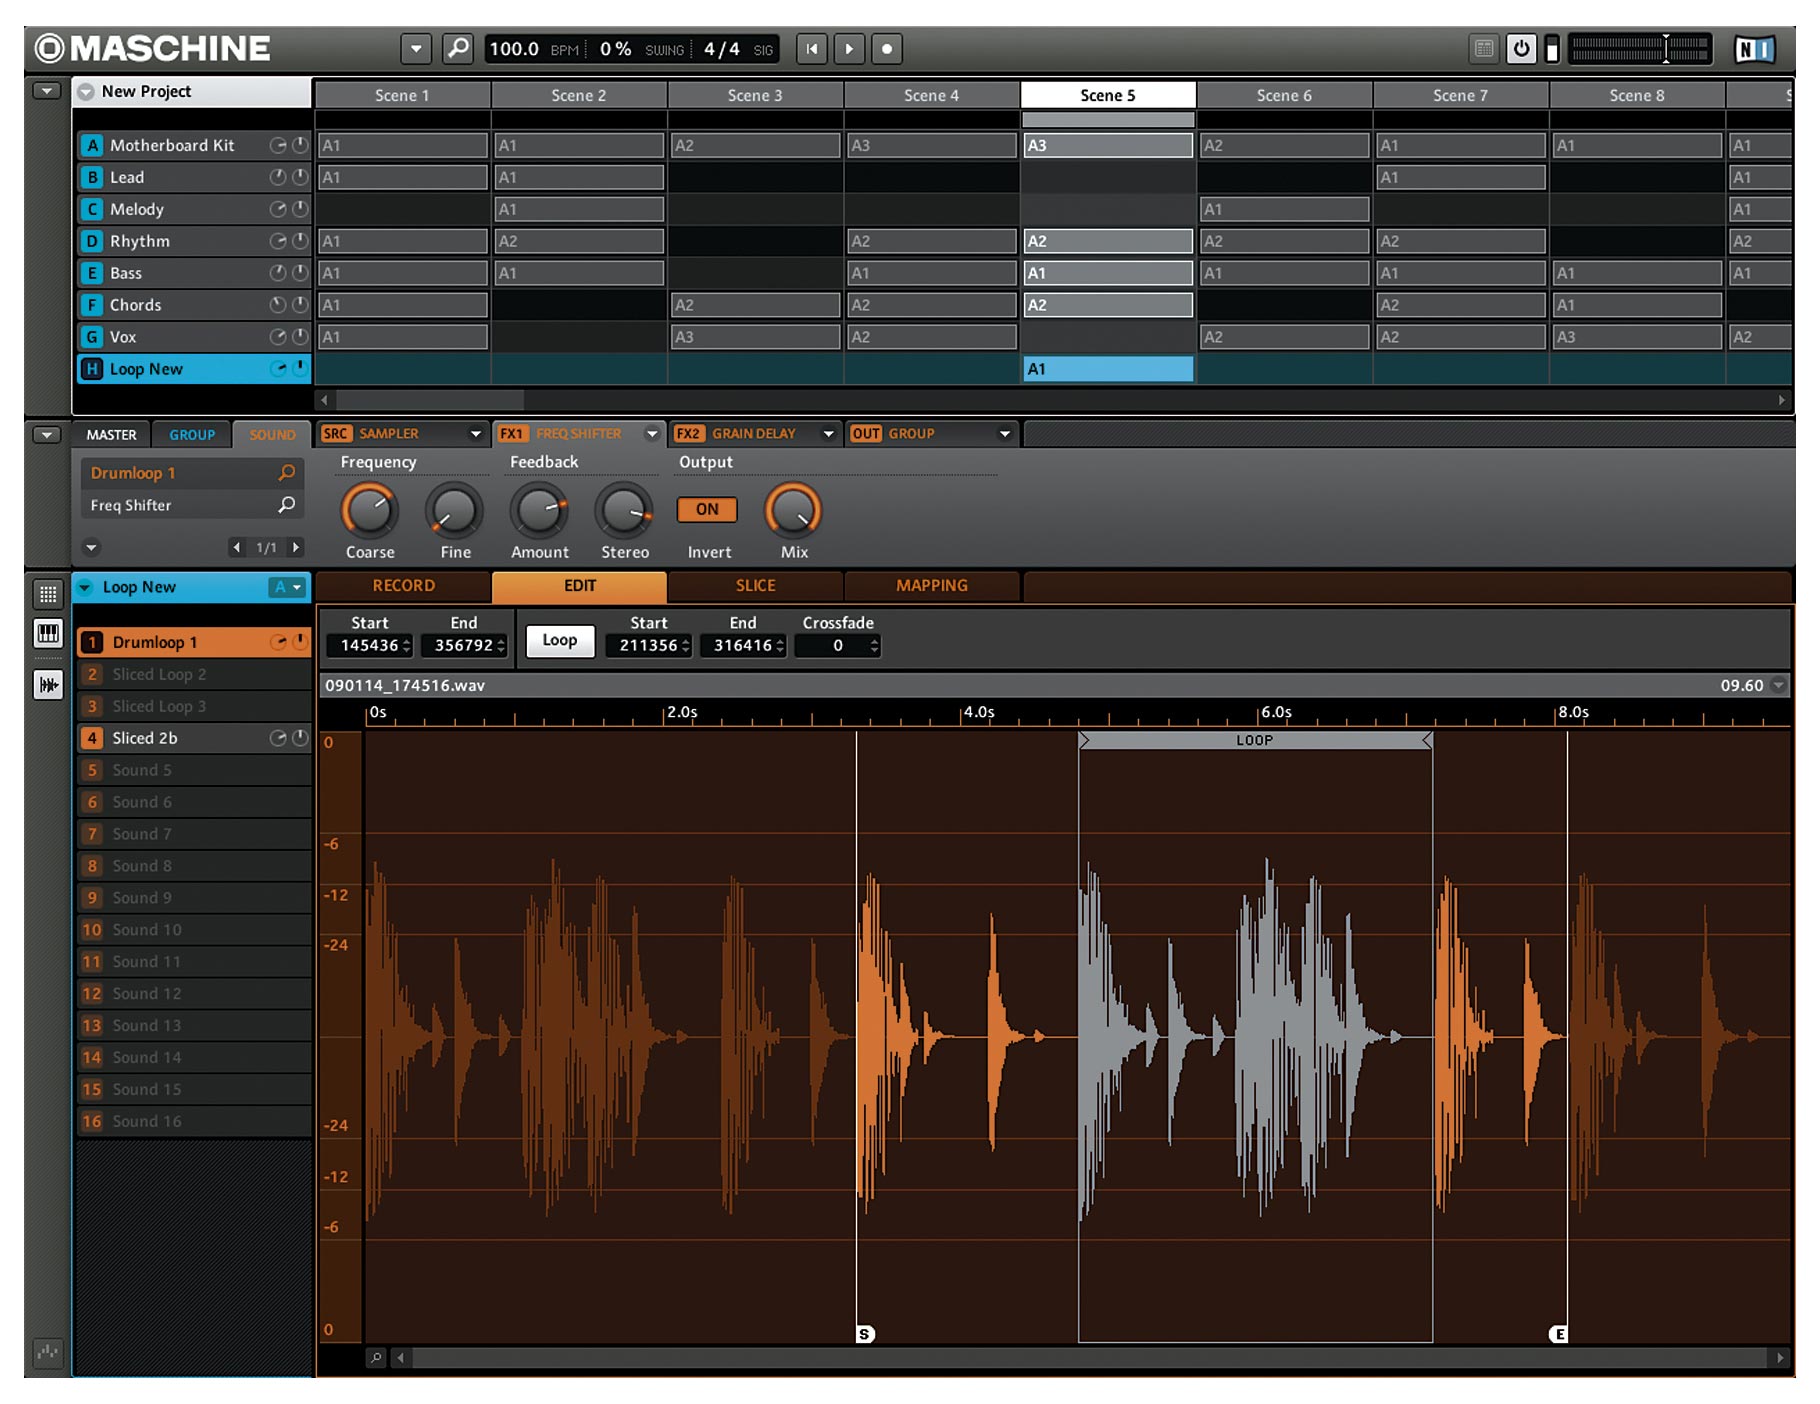Switch to the SLICE tab
The height and width of the screenshot is (1404, 1820).
pyautogui.click(x=756, y=586)
